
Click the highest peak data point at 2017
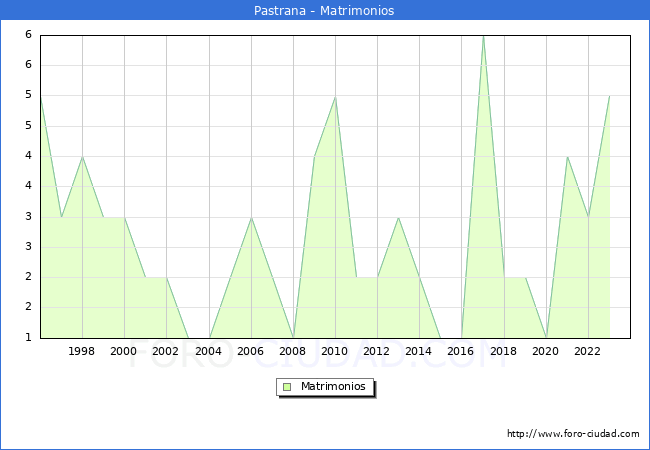point(483,36)
